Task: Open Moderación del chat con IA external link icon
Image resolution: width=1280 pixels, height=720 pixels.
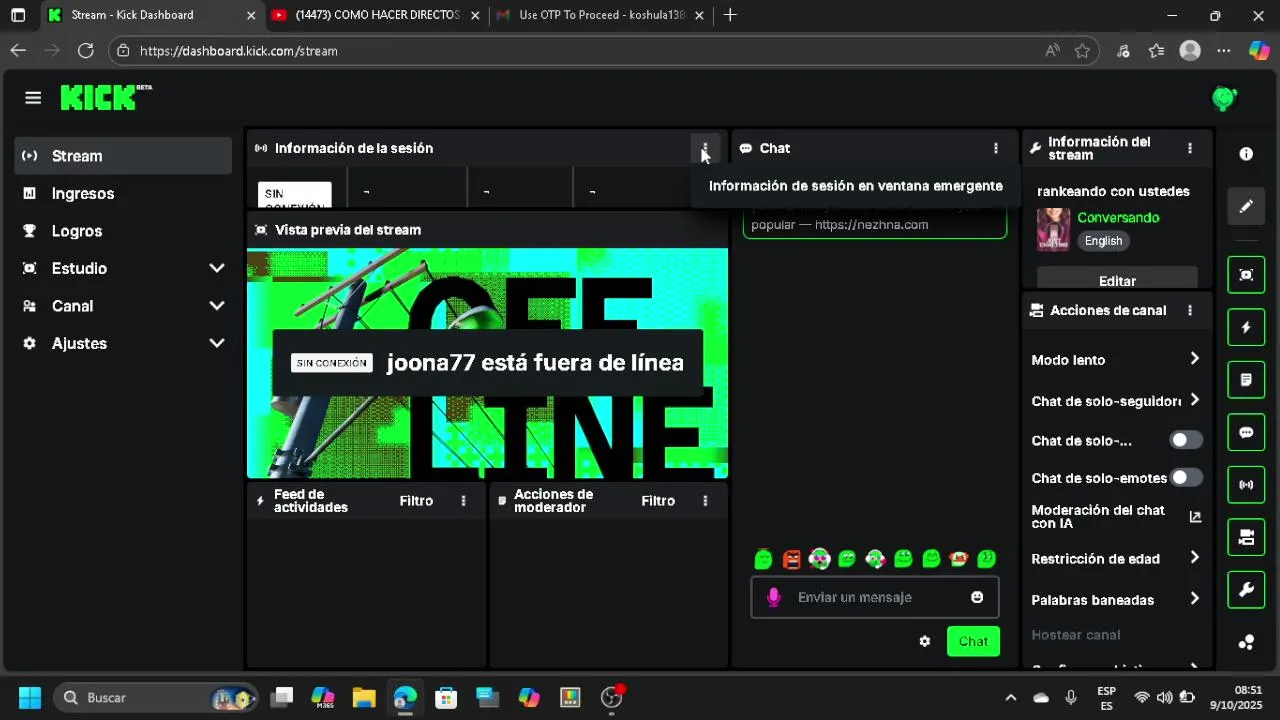Action: point(1194,517)
